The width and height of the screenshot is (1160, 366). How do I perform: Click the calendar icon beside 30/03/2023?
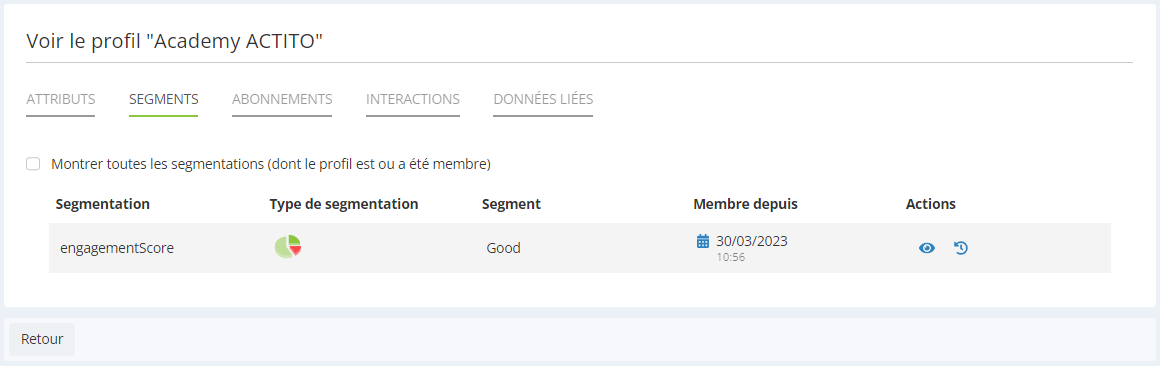[x=703, y=241]
